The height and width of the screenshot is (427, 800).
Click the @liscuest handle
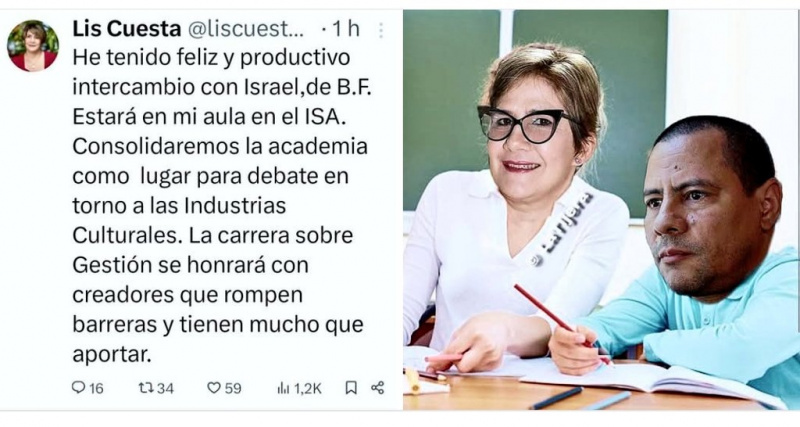pyautogui.click(x=246, y=29)
